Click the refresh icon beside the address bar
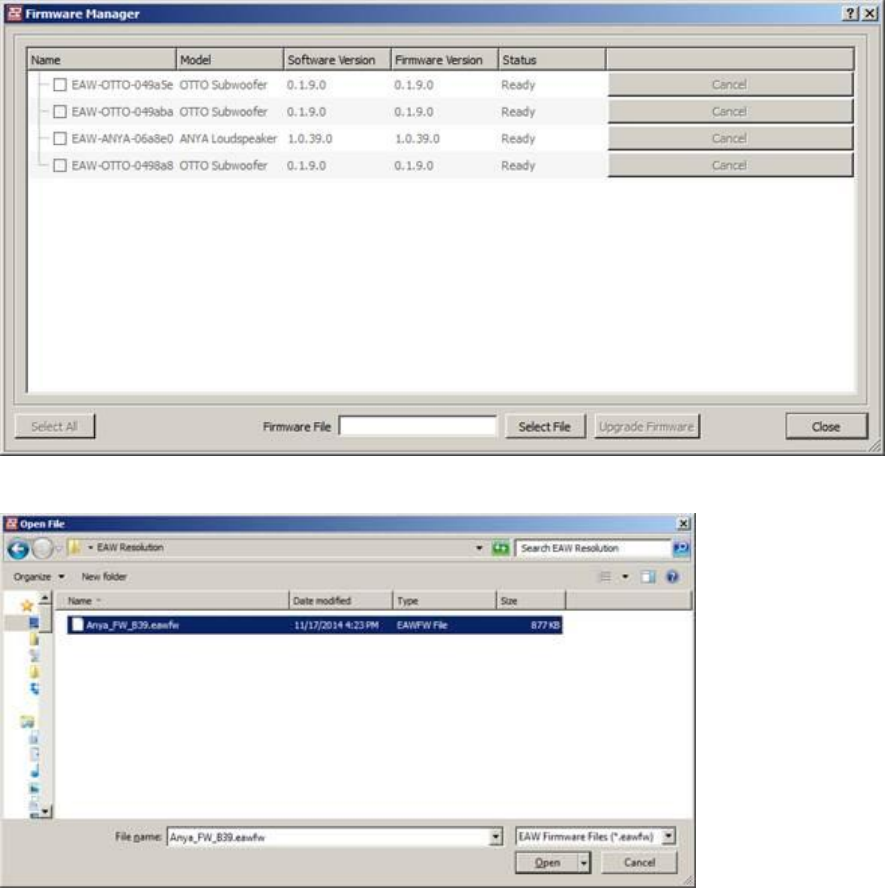The width and height of the screenshot is (885, 888). tap(501, 548)
